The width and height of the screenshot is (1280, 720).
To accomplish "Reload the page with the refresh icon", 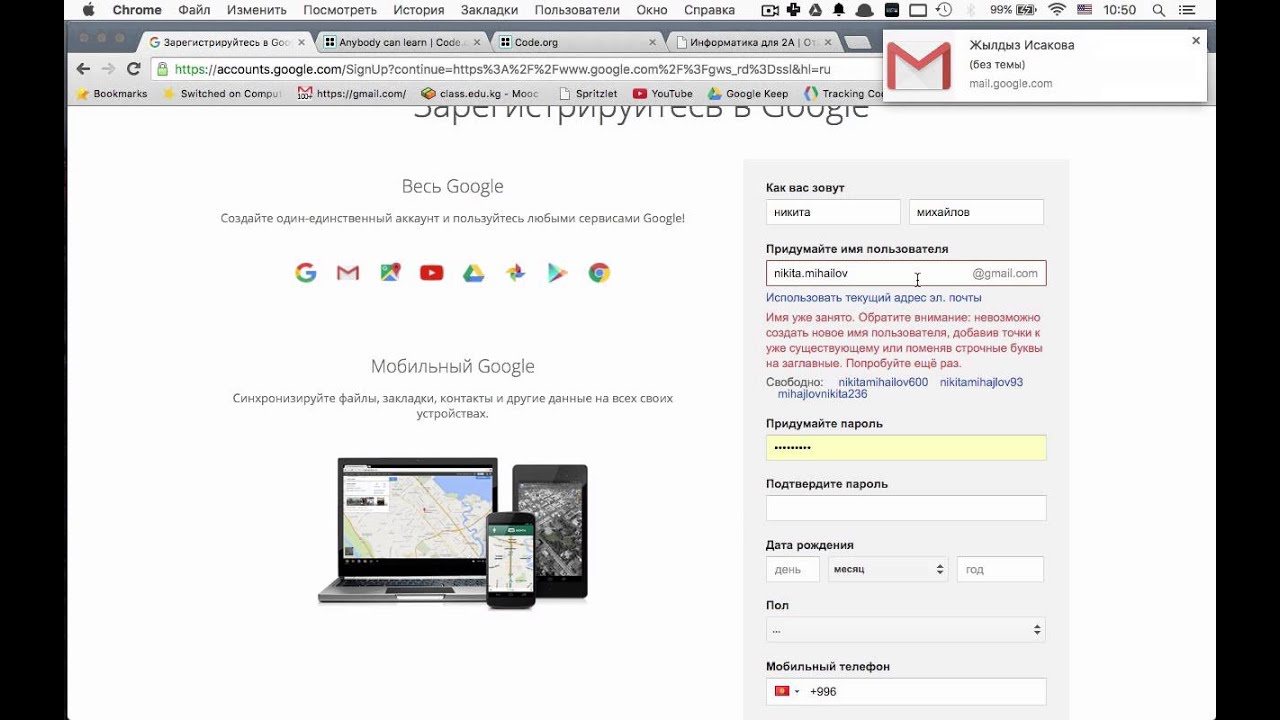I will (133, 69).
